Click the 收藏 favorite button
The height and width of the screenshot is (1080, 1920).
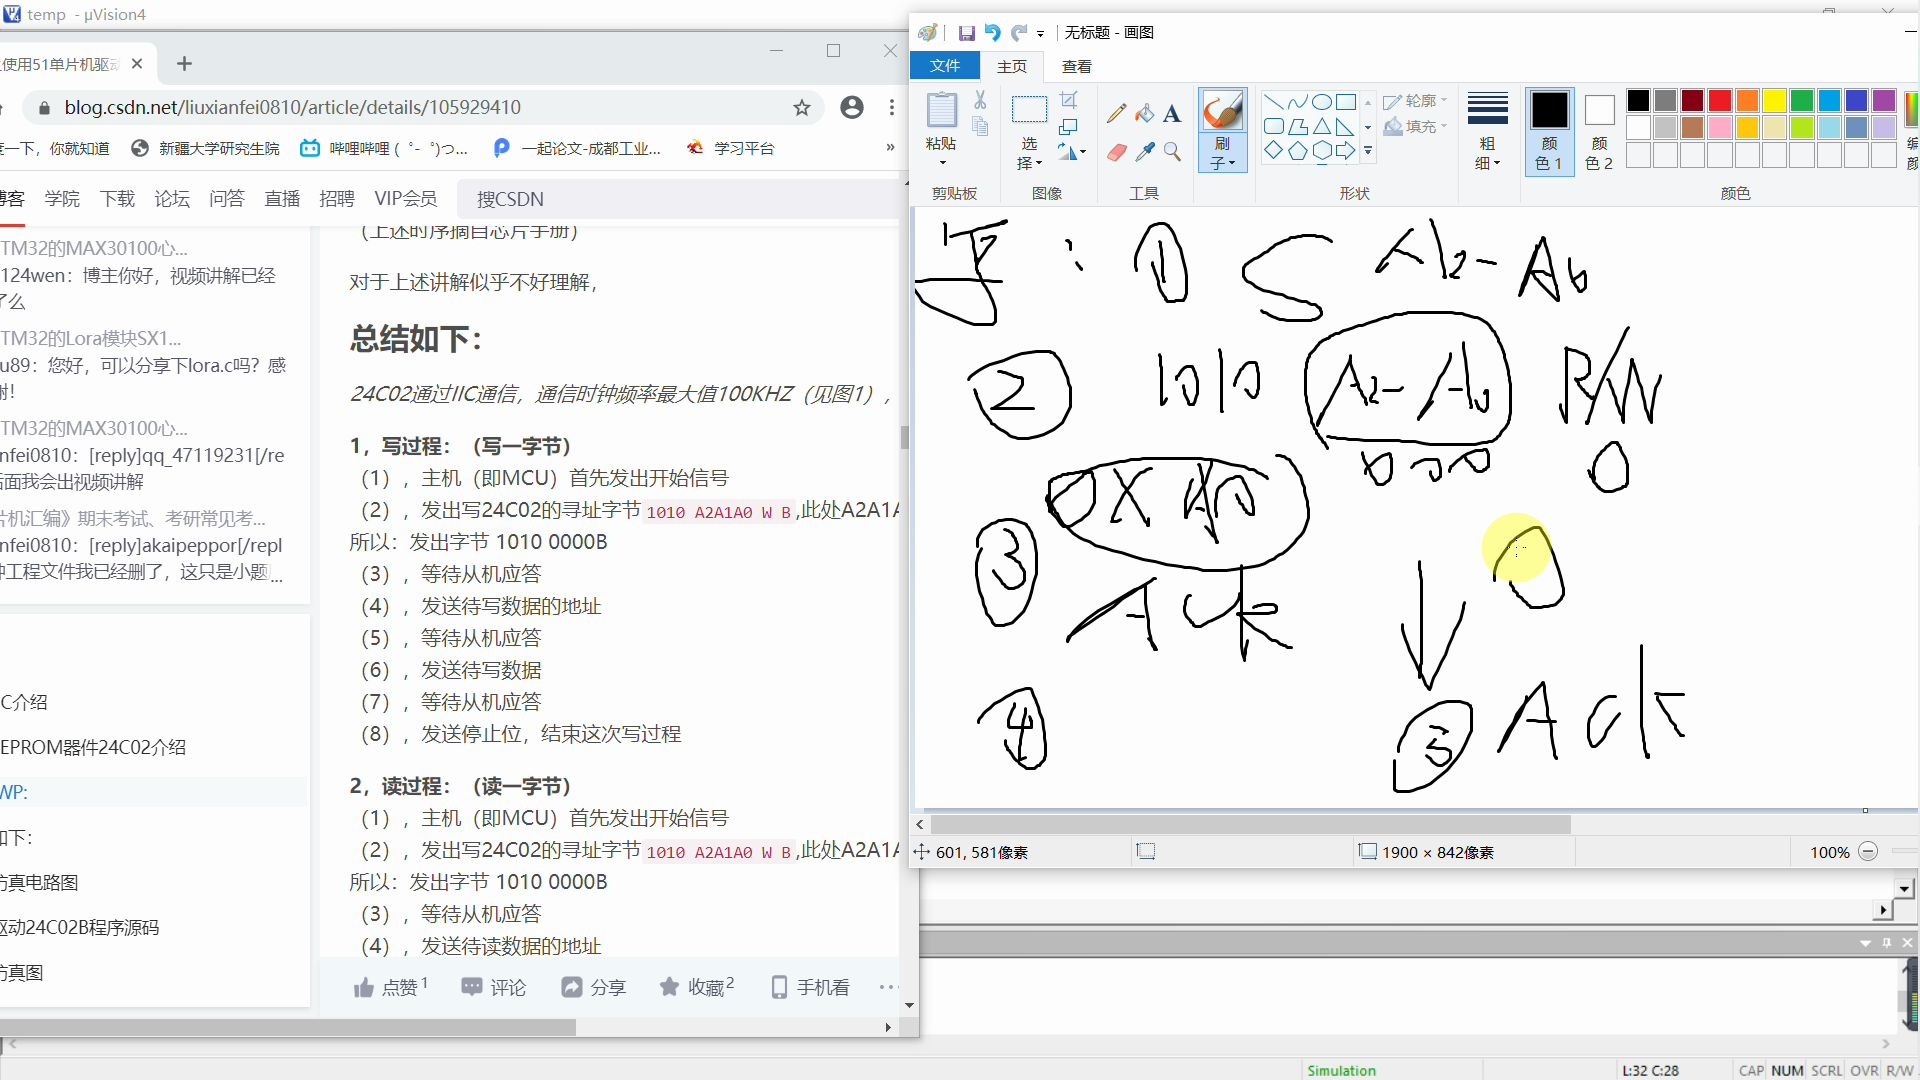[696, 987]
